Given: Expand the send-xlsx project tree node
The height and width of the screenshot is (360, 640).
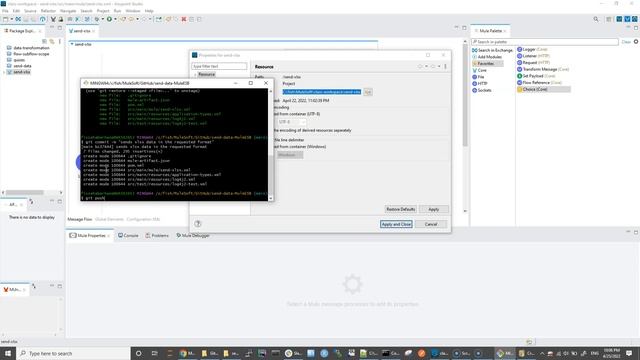Looking at the screenshot, I should pyautogui.click(x=4, y=72).
